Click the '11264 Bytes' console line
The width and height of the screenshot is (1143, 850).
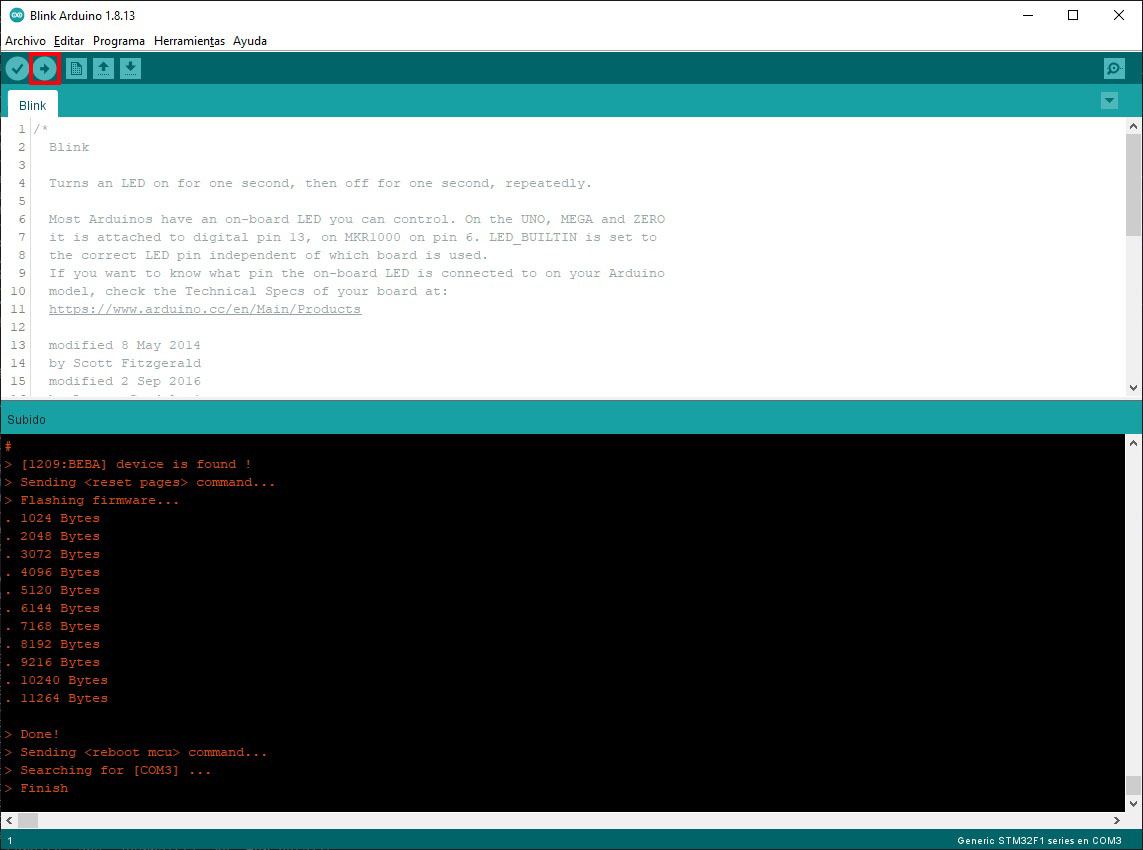coord(56,698)
